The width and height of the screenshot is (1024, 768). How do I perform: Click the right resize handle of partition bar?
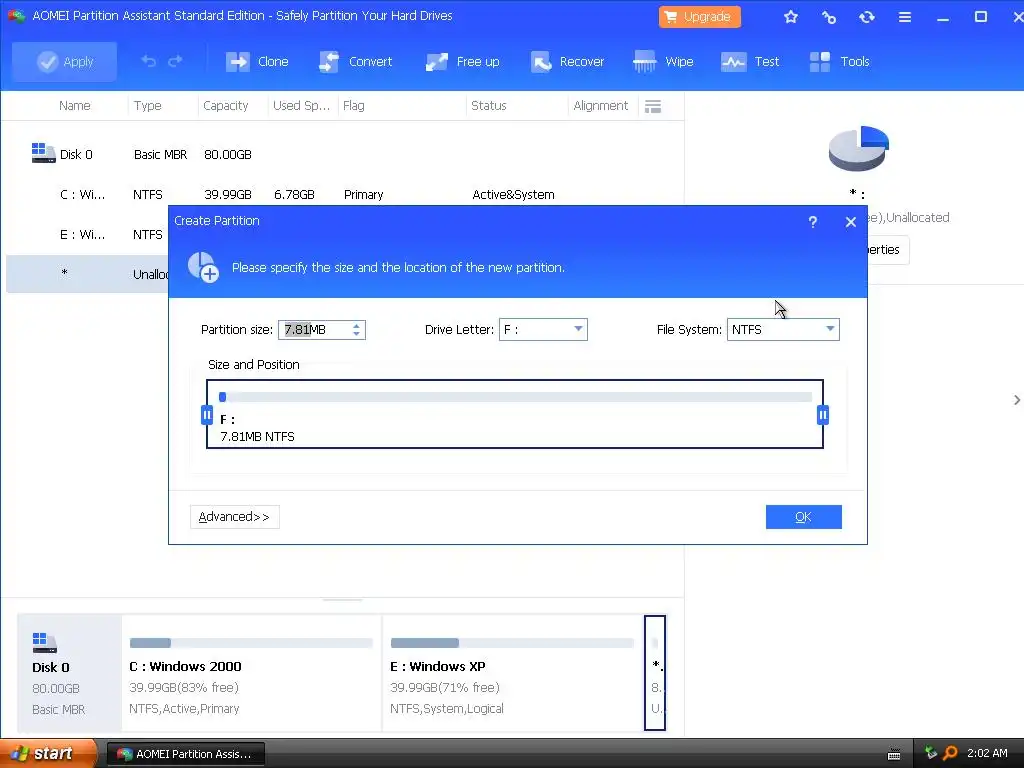(823, 415)
